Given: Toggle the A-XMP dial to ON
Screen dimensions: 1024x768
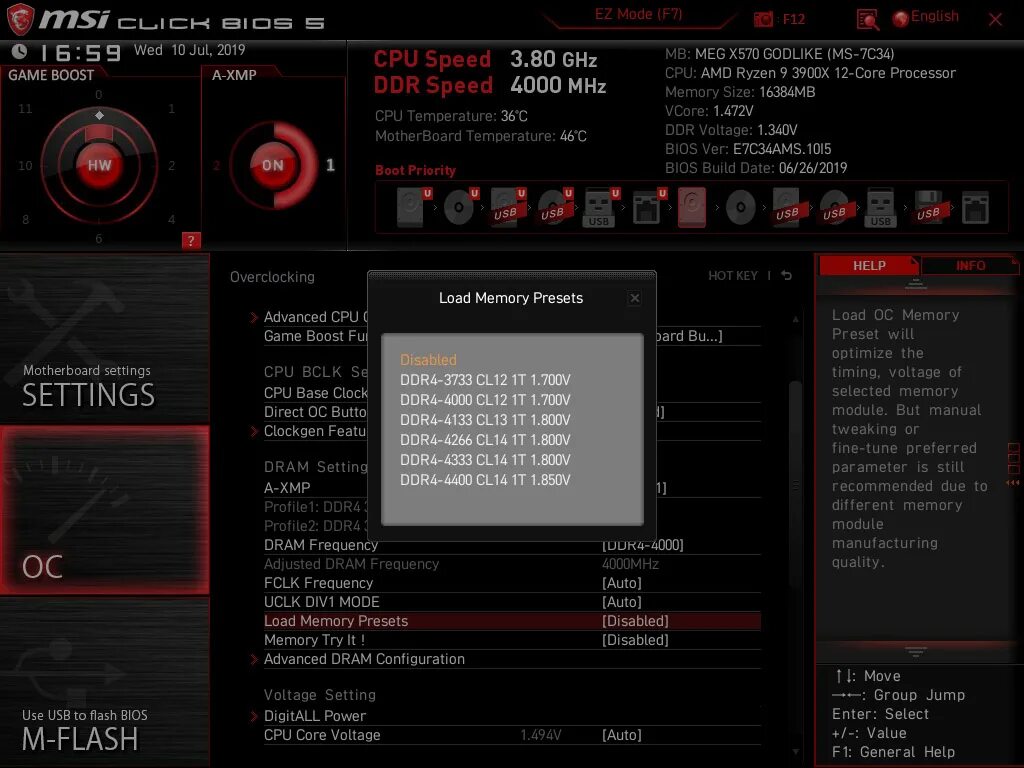Looking at the screenshot, I should (x=272, y=165).
